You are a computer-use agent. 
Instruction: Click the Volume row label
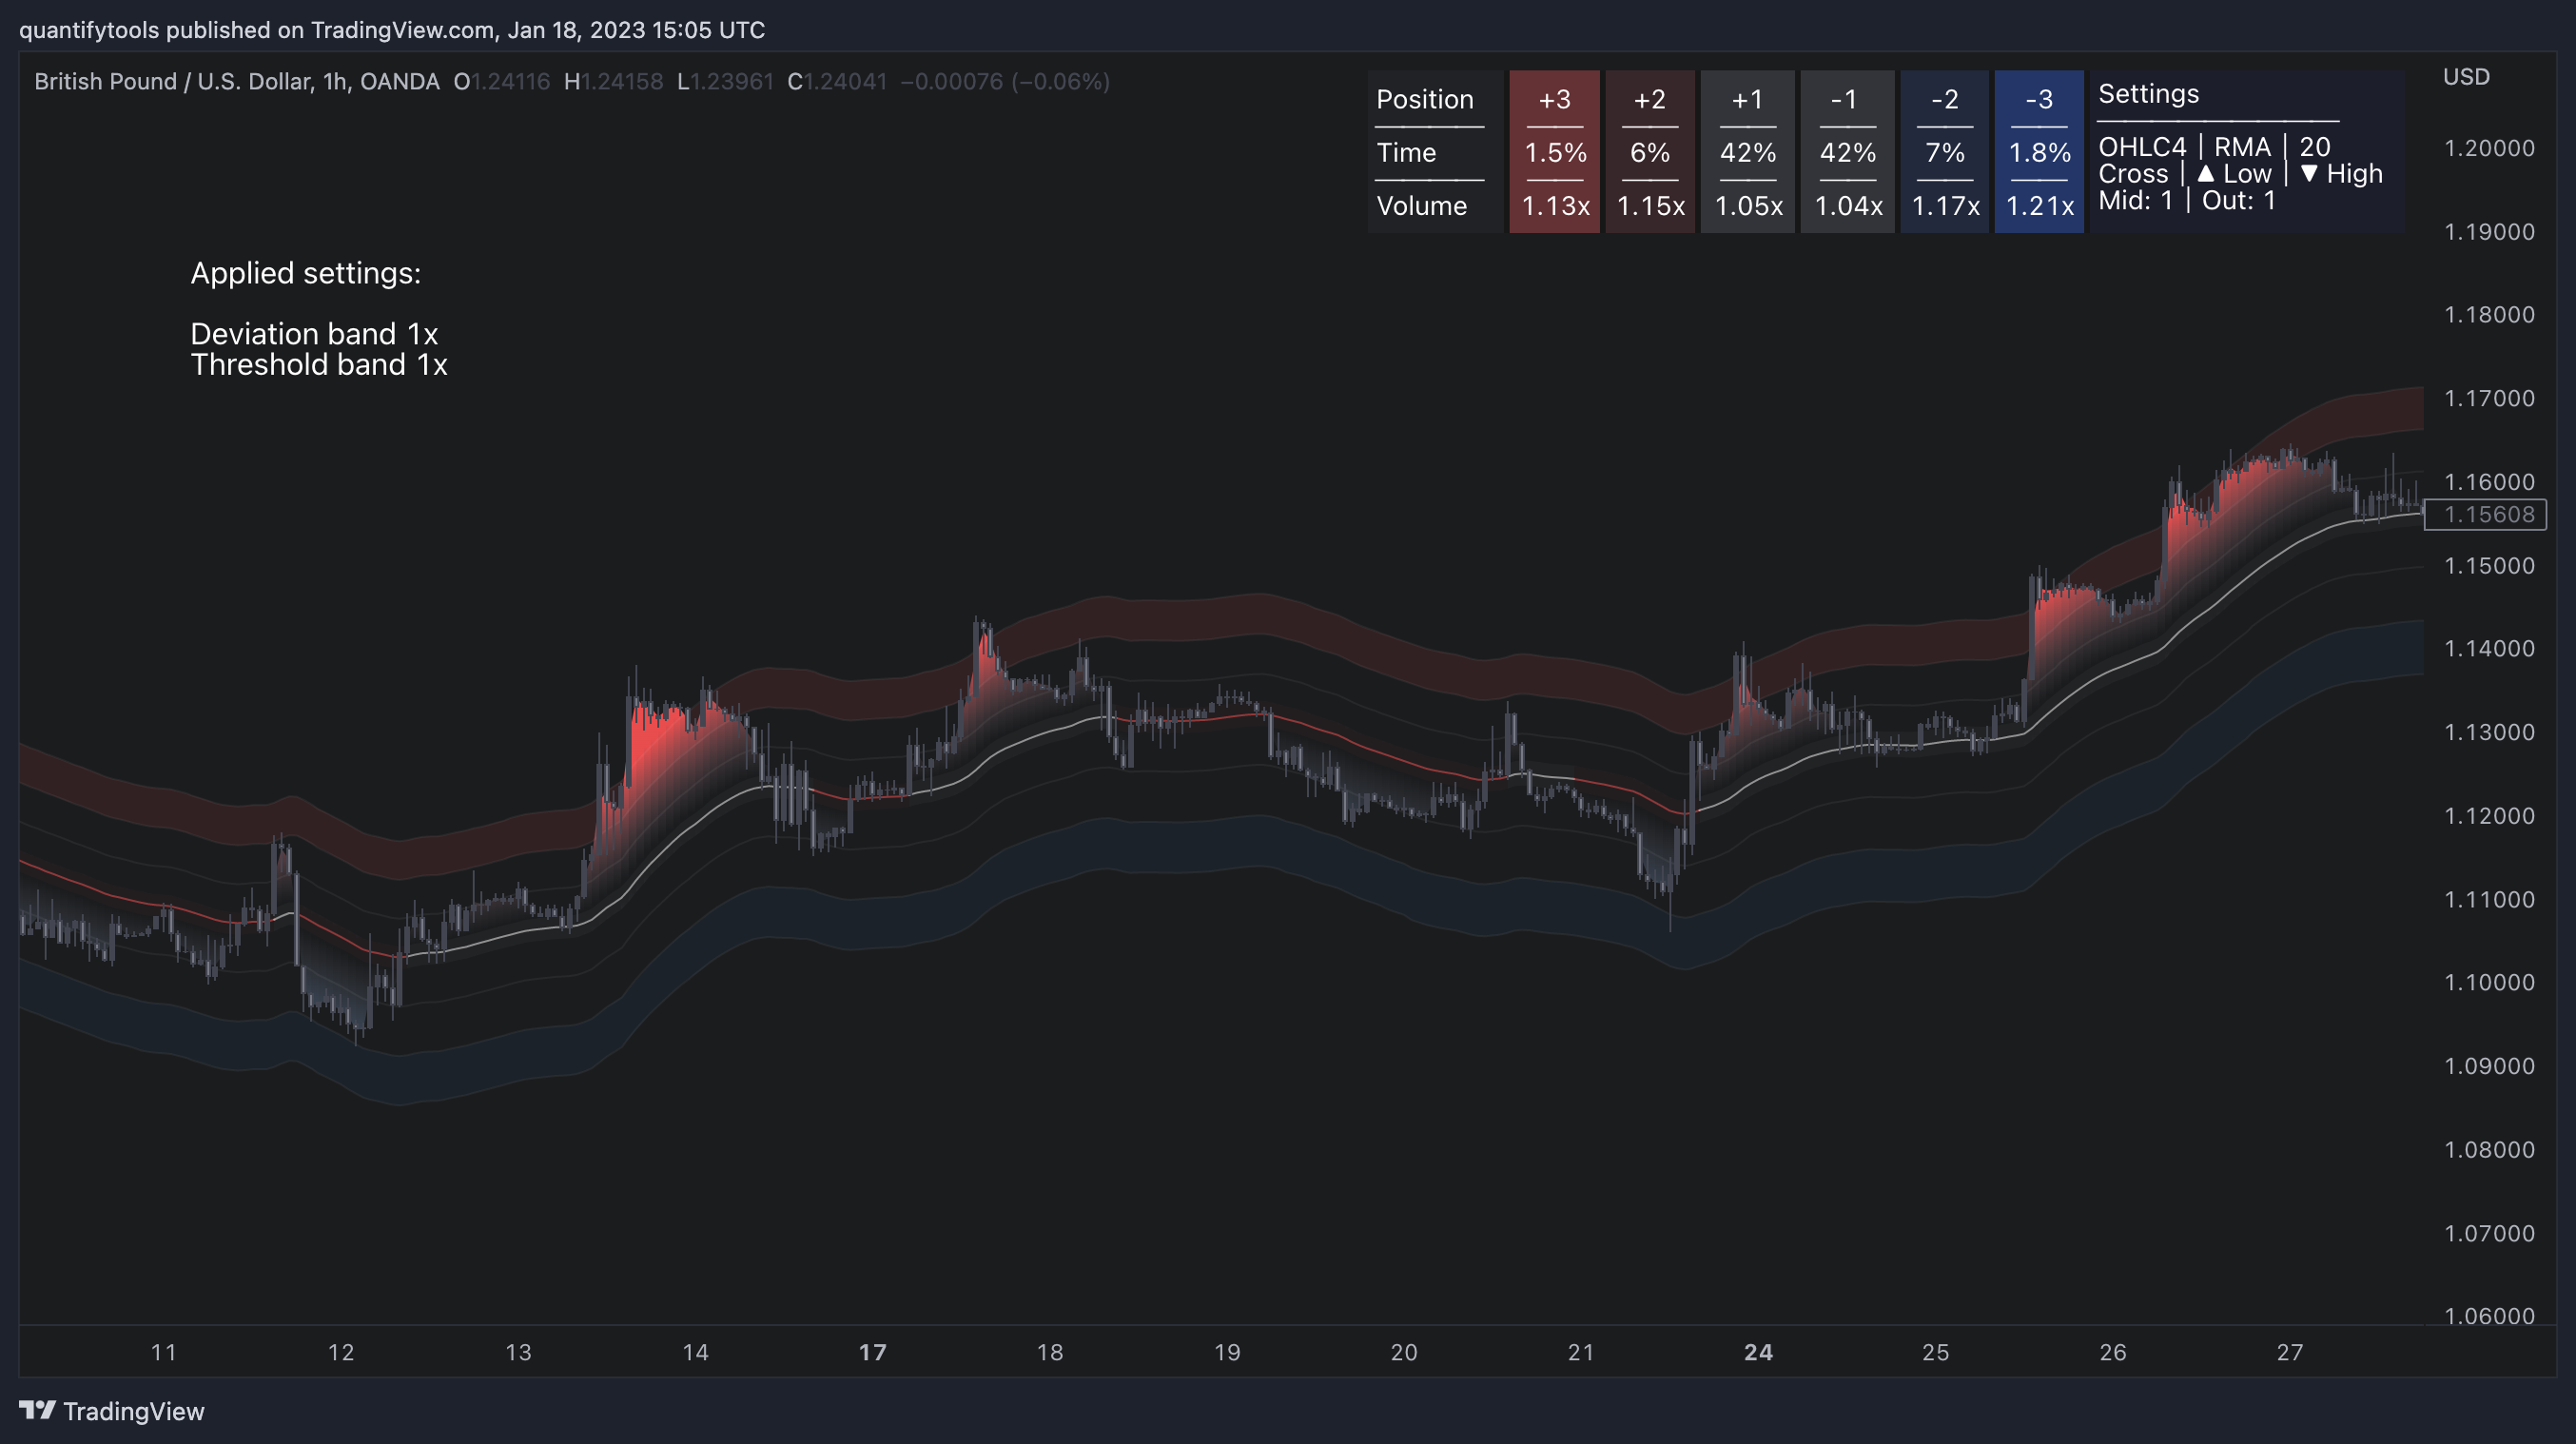[x=1421, y=206]
